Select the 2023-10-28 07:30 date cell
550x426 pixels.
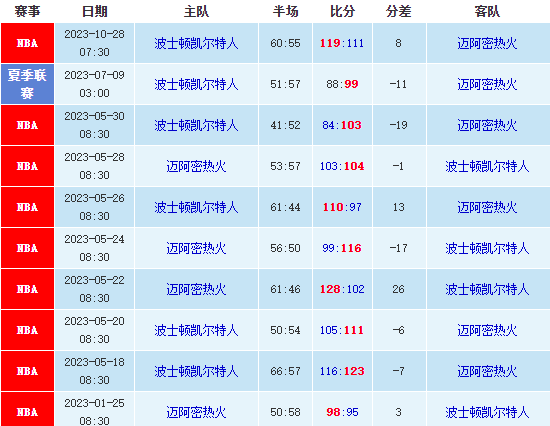point(94,43)
